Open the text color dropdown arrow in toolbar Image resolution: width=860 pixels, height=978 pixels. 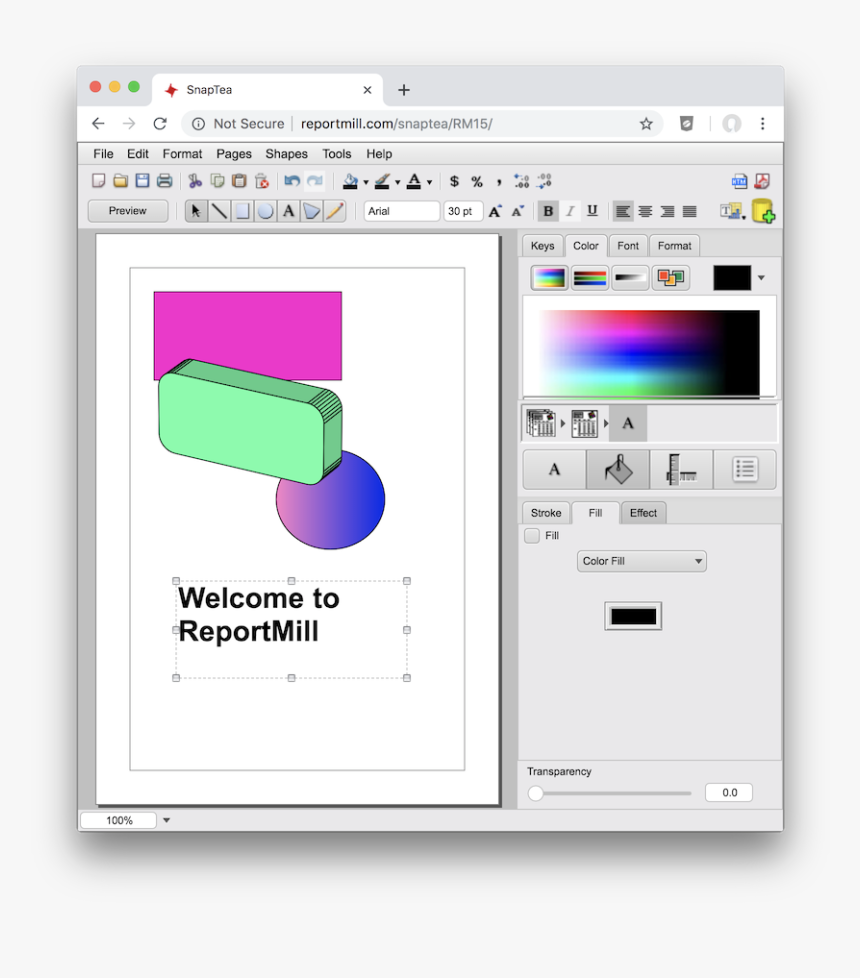[x=429, y=182]
